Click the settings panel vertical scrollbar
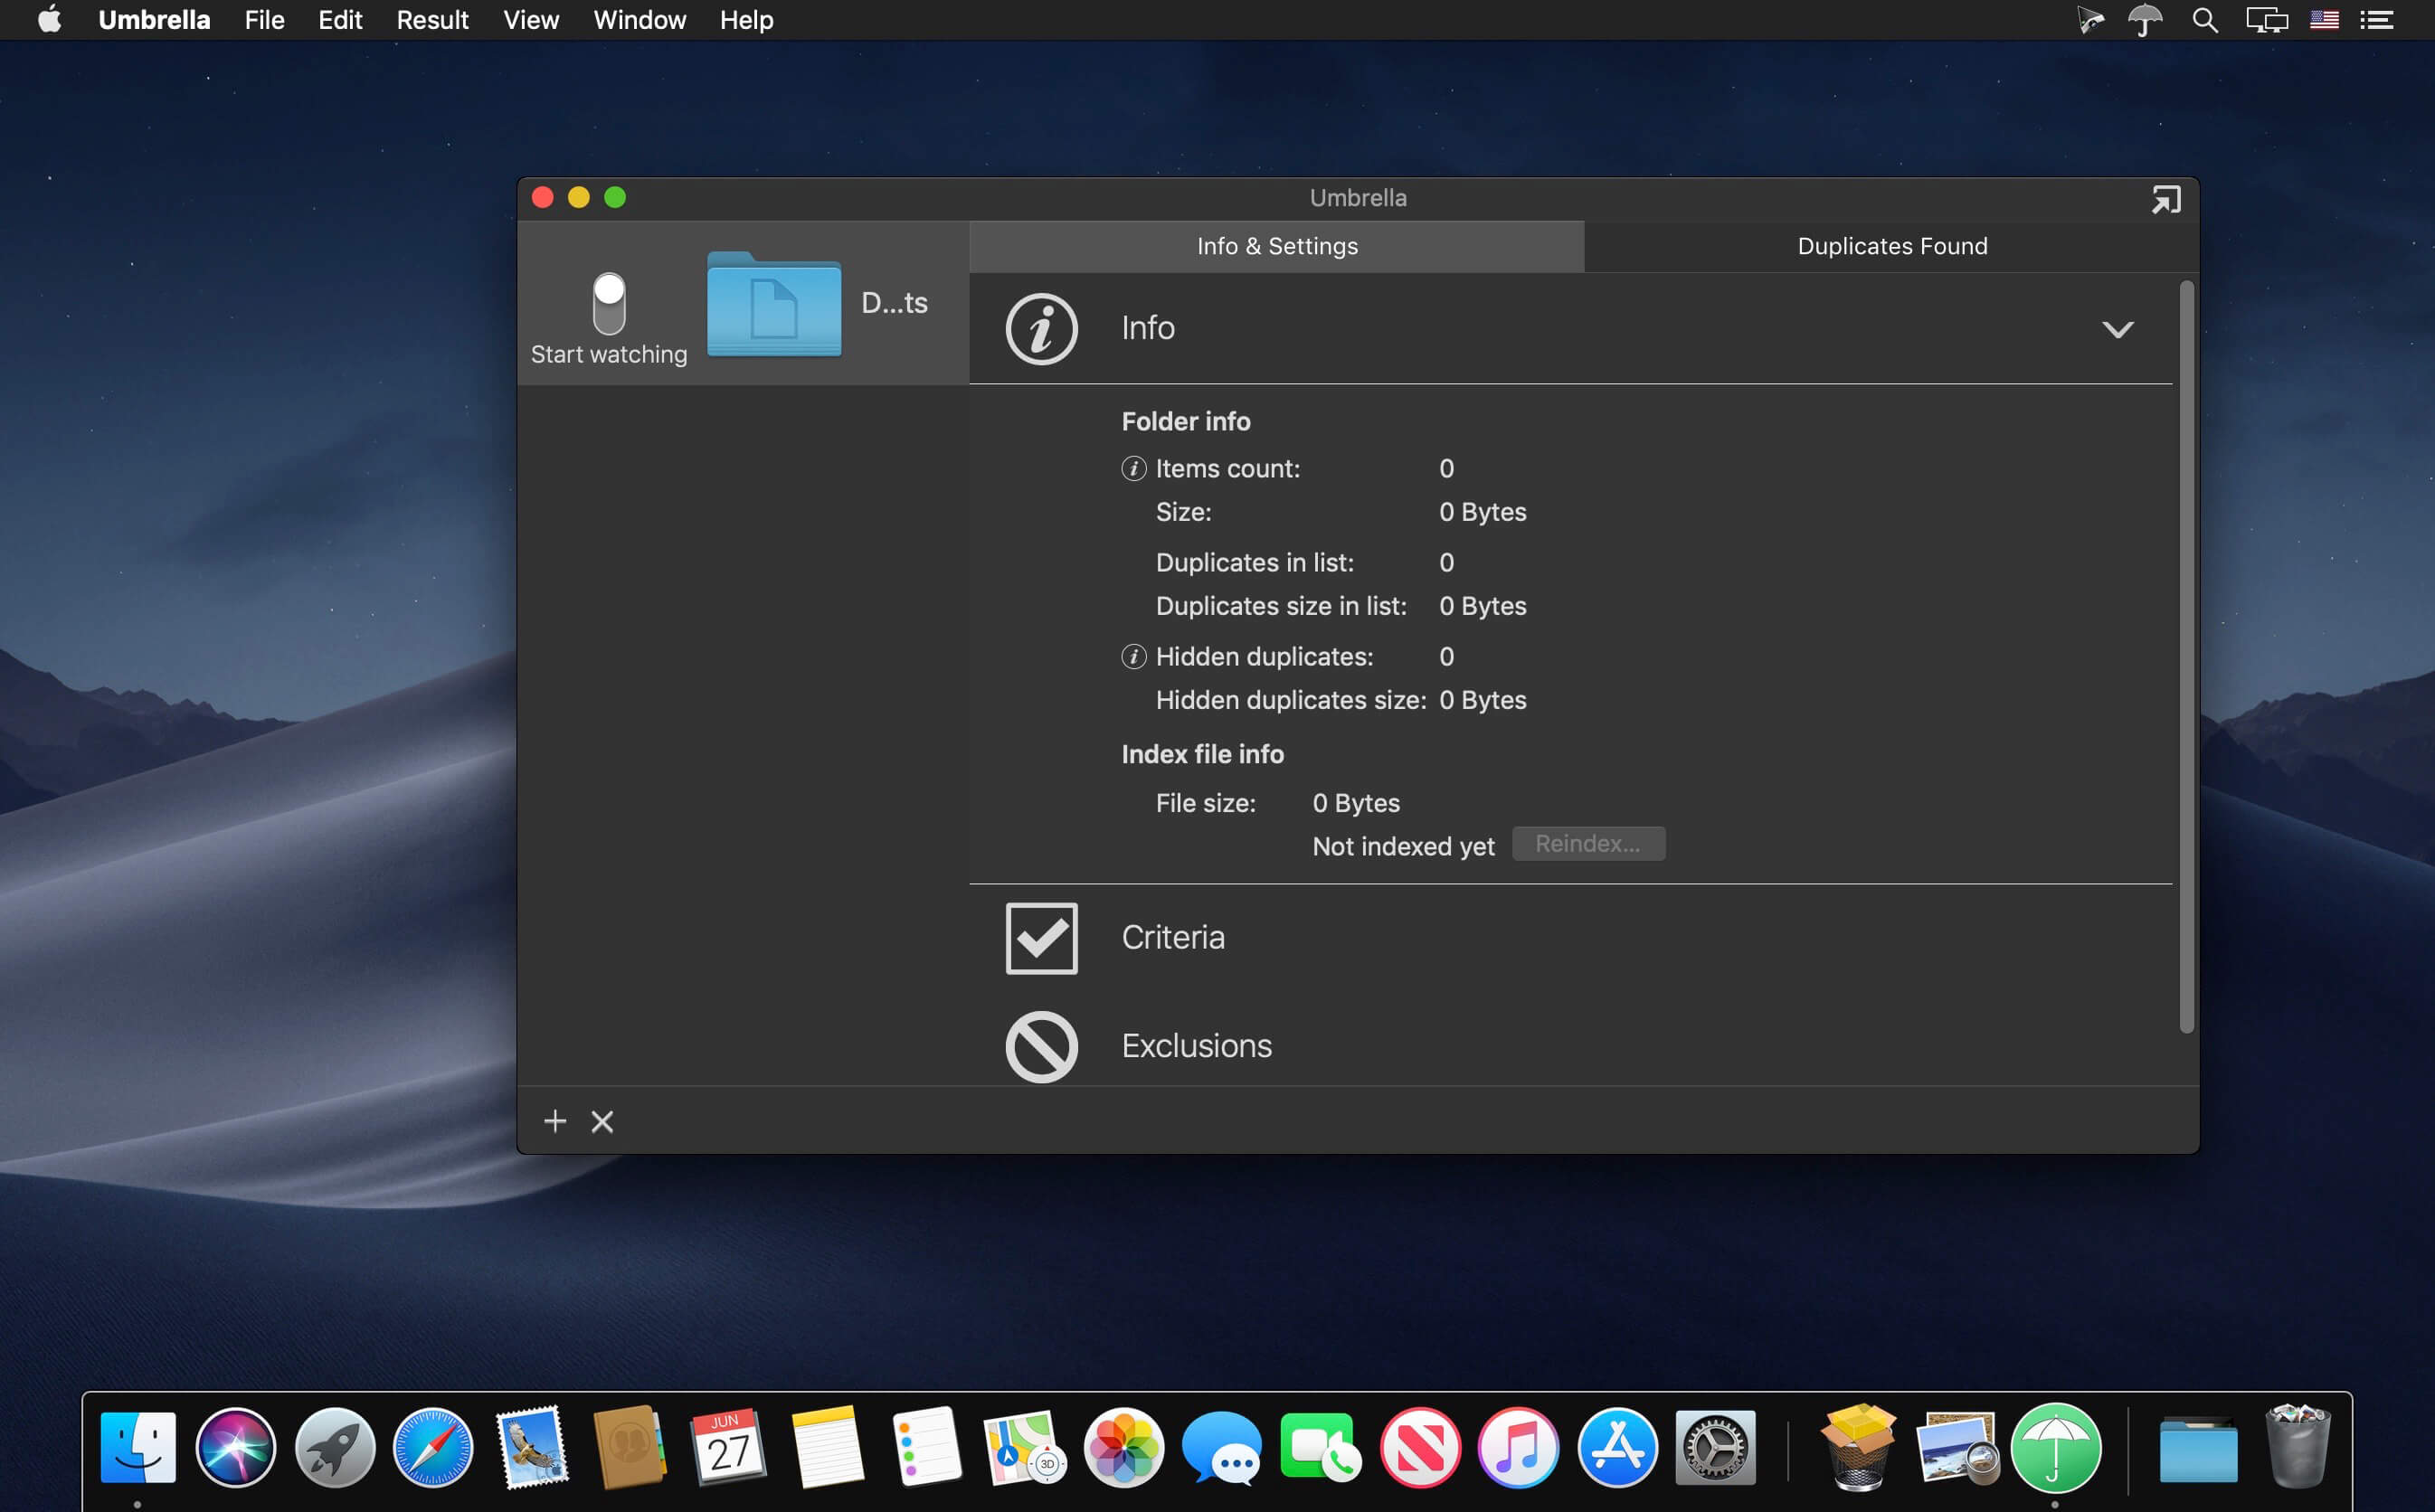The image size is (2435, 1512). [x=2186, y=656]
